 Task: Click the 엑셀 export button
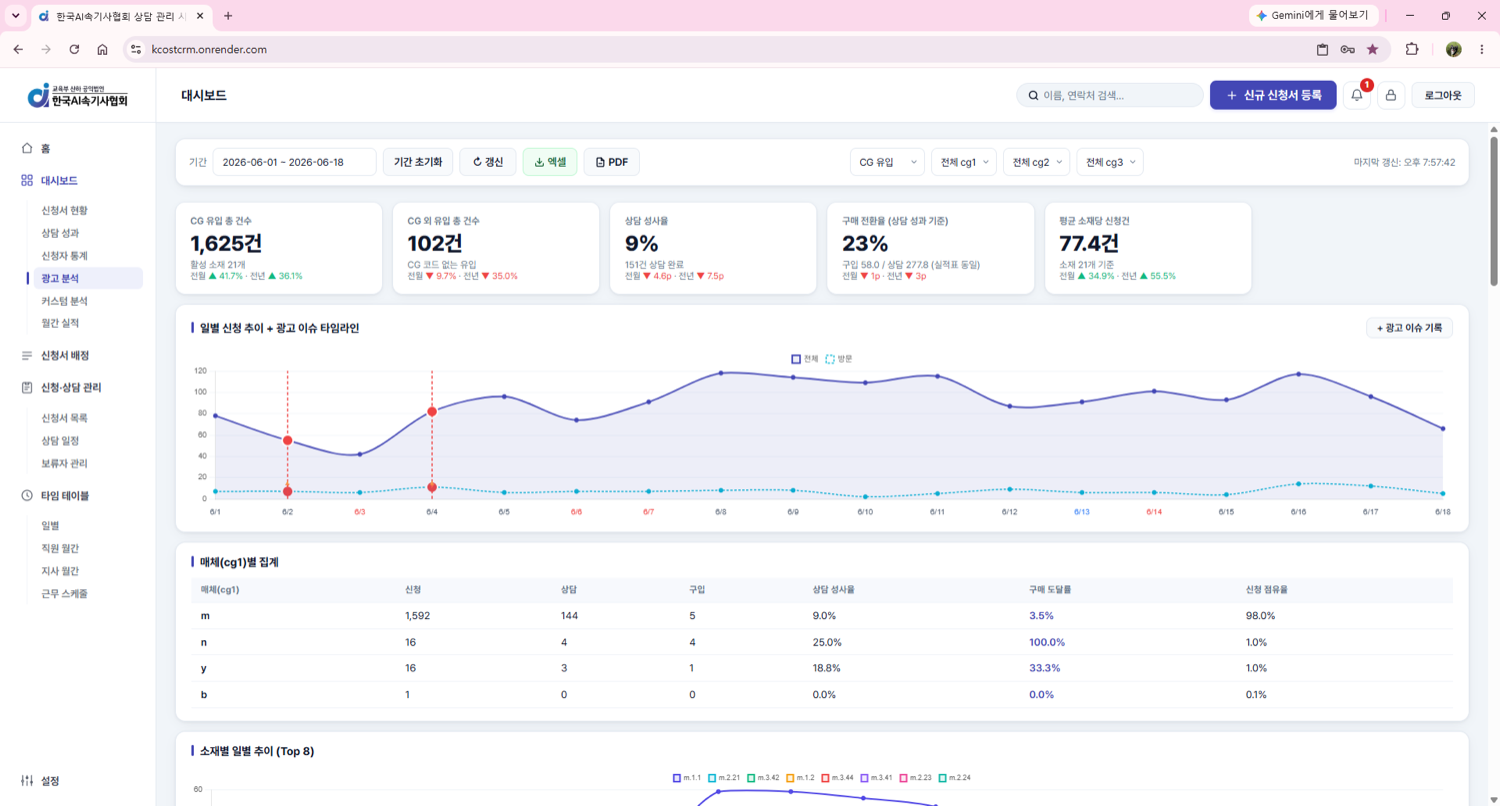550,162
